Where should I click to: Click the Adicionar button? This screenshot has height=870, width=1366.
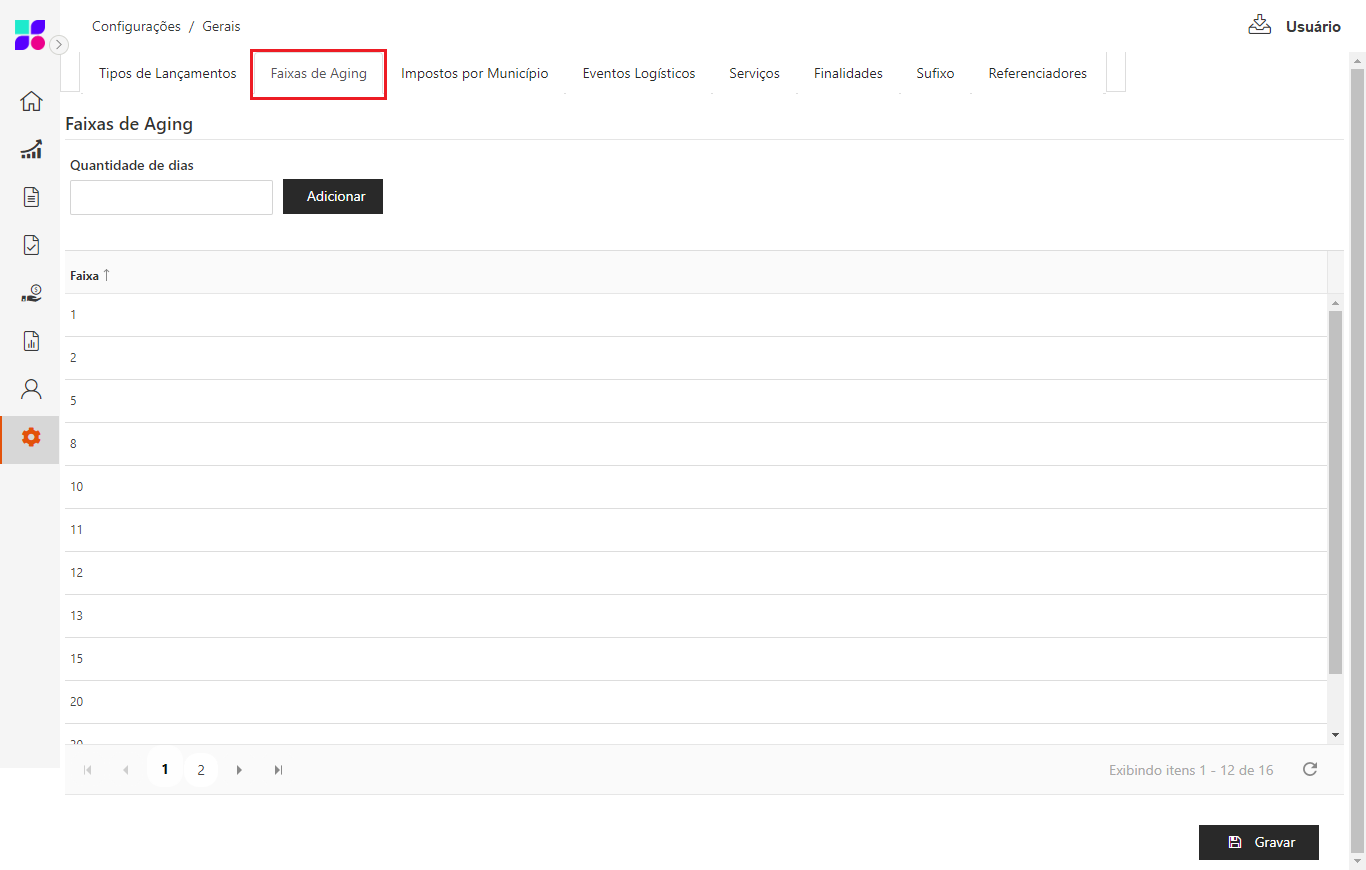pyautogui.click(x=333, y=197)
